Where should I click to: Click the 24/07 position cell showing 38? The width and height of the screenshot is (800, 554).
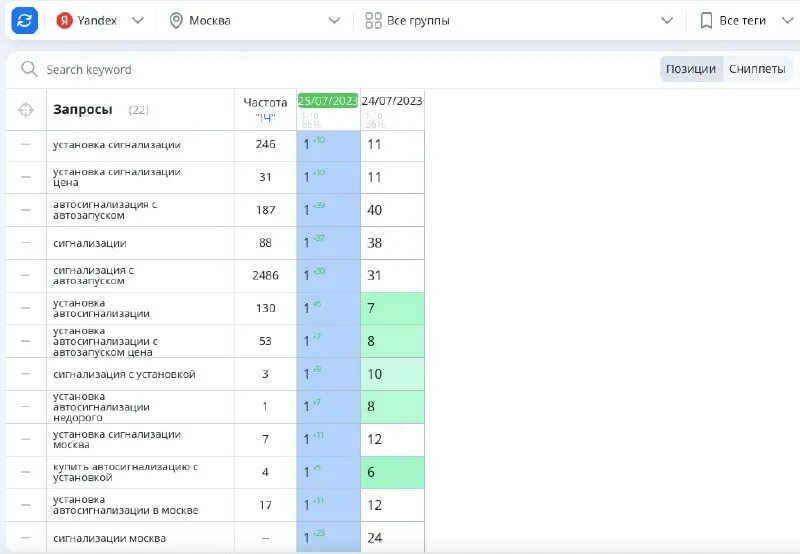click(x=392, y=243)
